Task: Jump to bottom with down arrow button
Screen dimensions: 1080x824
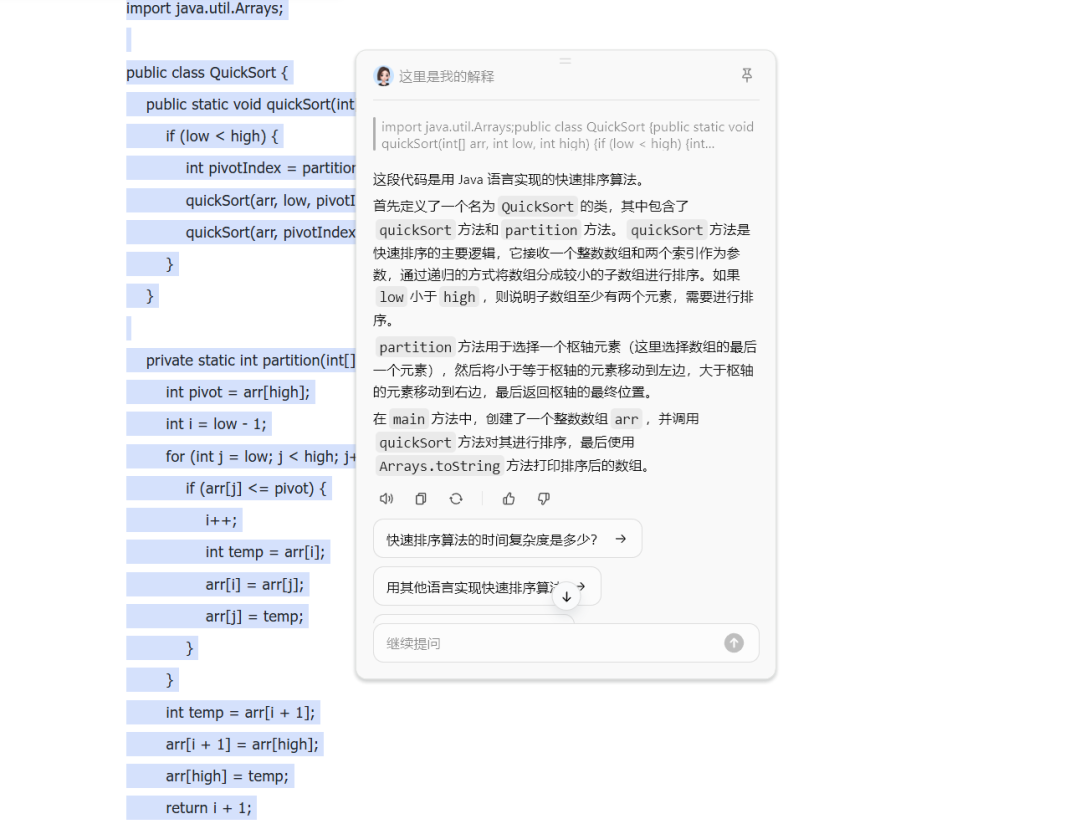Action: click(567, 597)
